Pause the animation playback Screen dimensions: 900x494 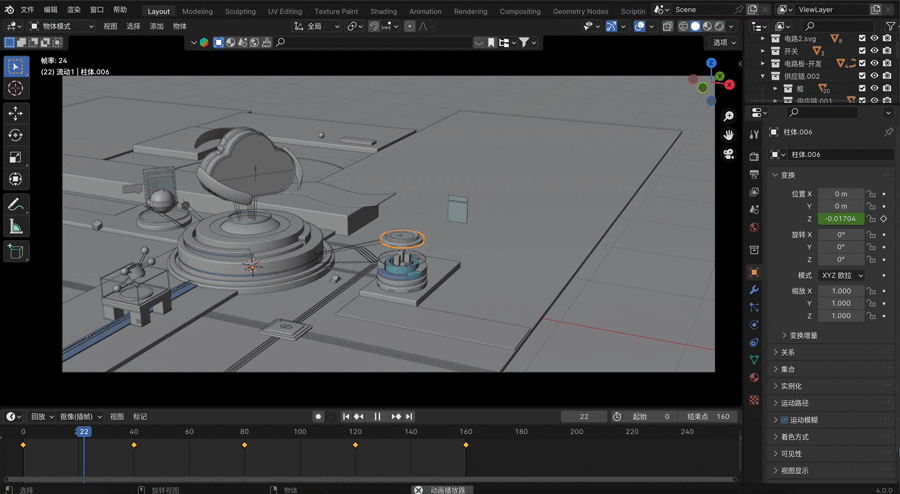[377, 417]
